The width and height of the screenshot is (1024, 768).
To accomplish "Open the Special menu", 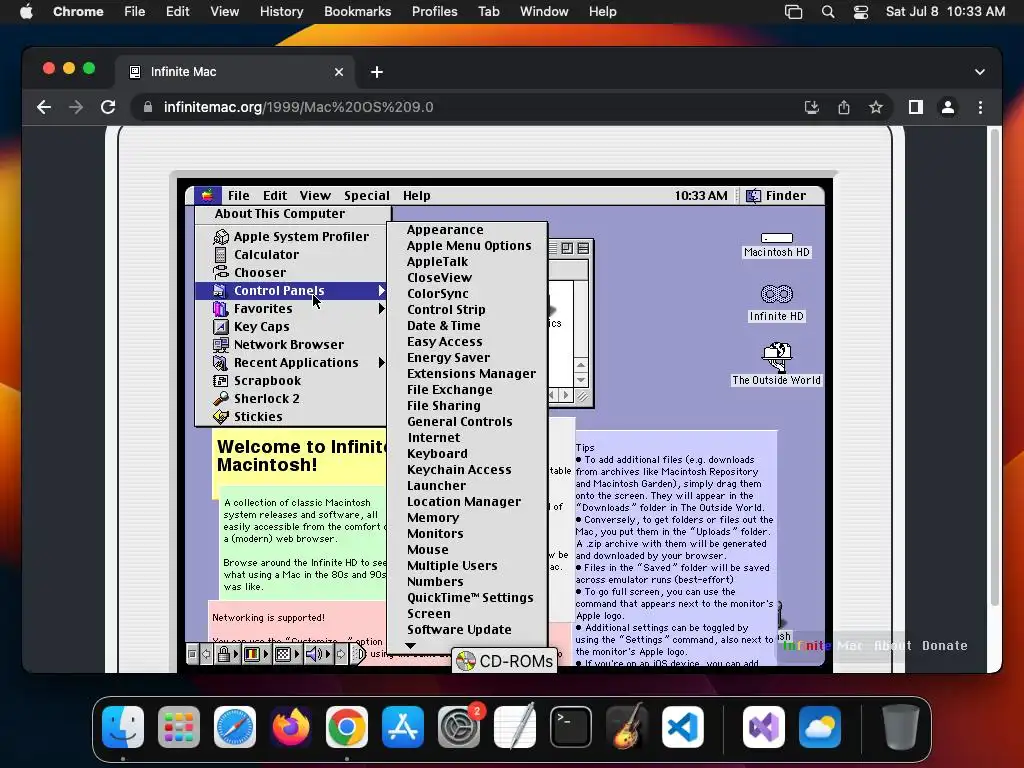I will click(x=366, y=195).
